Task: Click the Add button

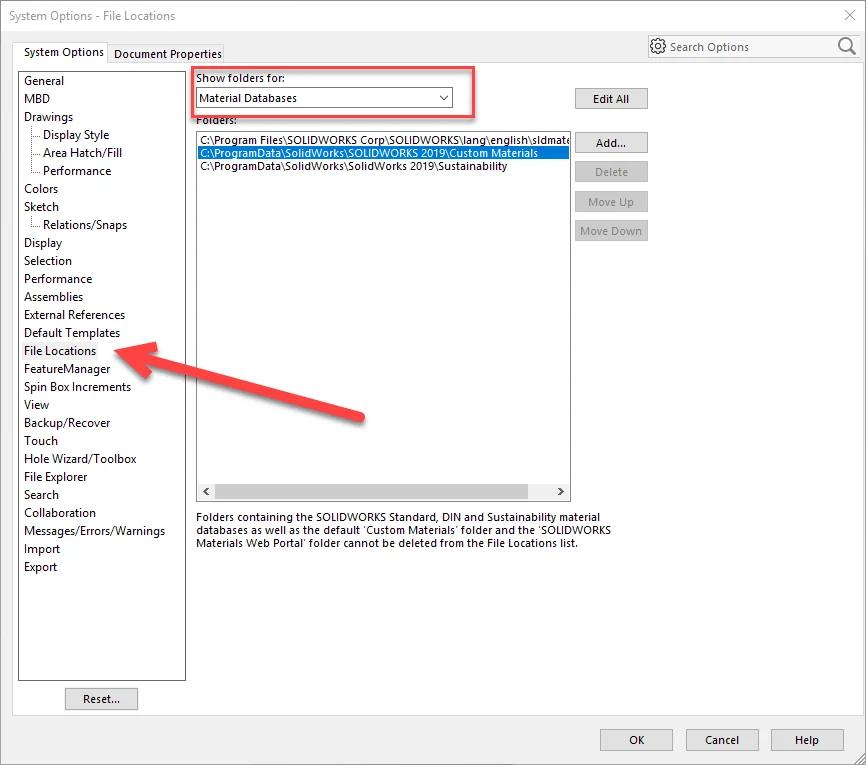Action: point(610,142)
